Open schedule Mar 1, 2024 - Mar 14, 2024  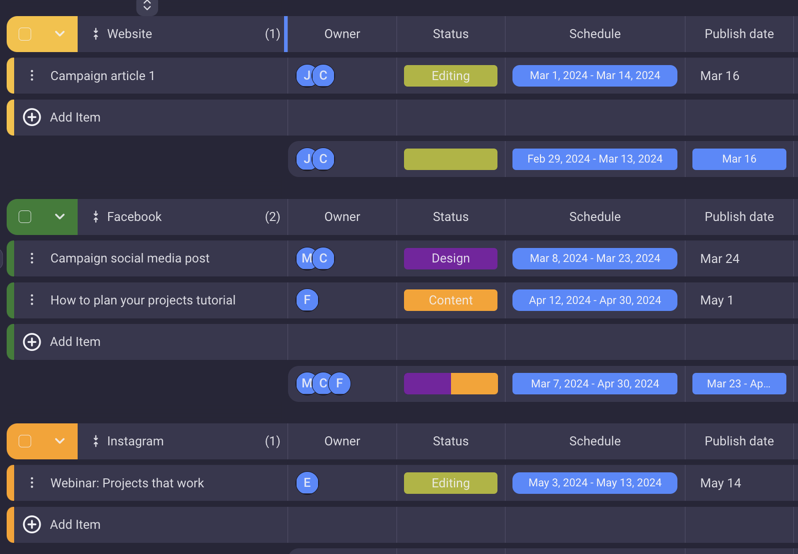594,76
